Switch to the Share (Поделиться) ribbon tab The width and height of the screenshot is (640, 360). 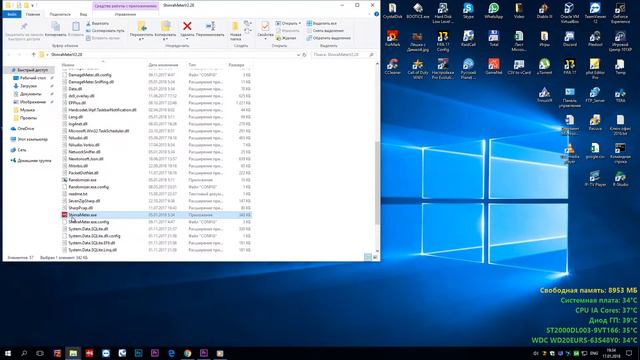(60, 14)
